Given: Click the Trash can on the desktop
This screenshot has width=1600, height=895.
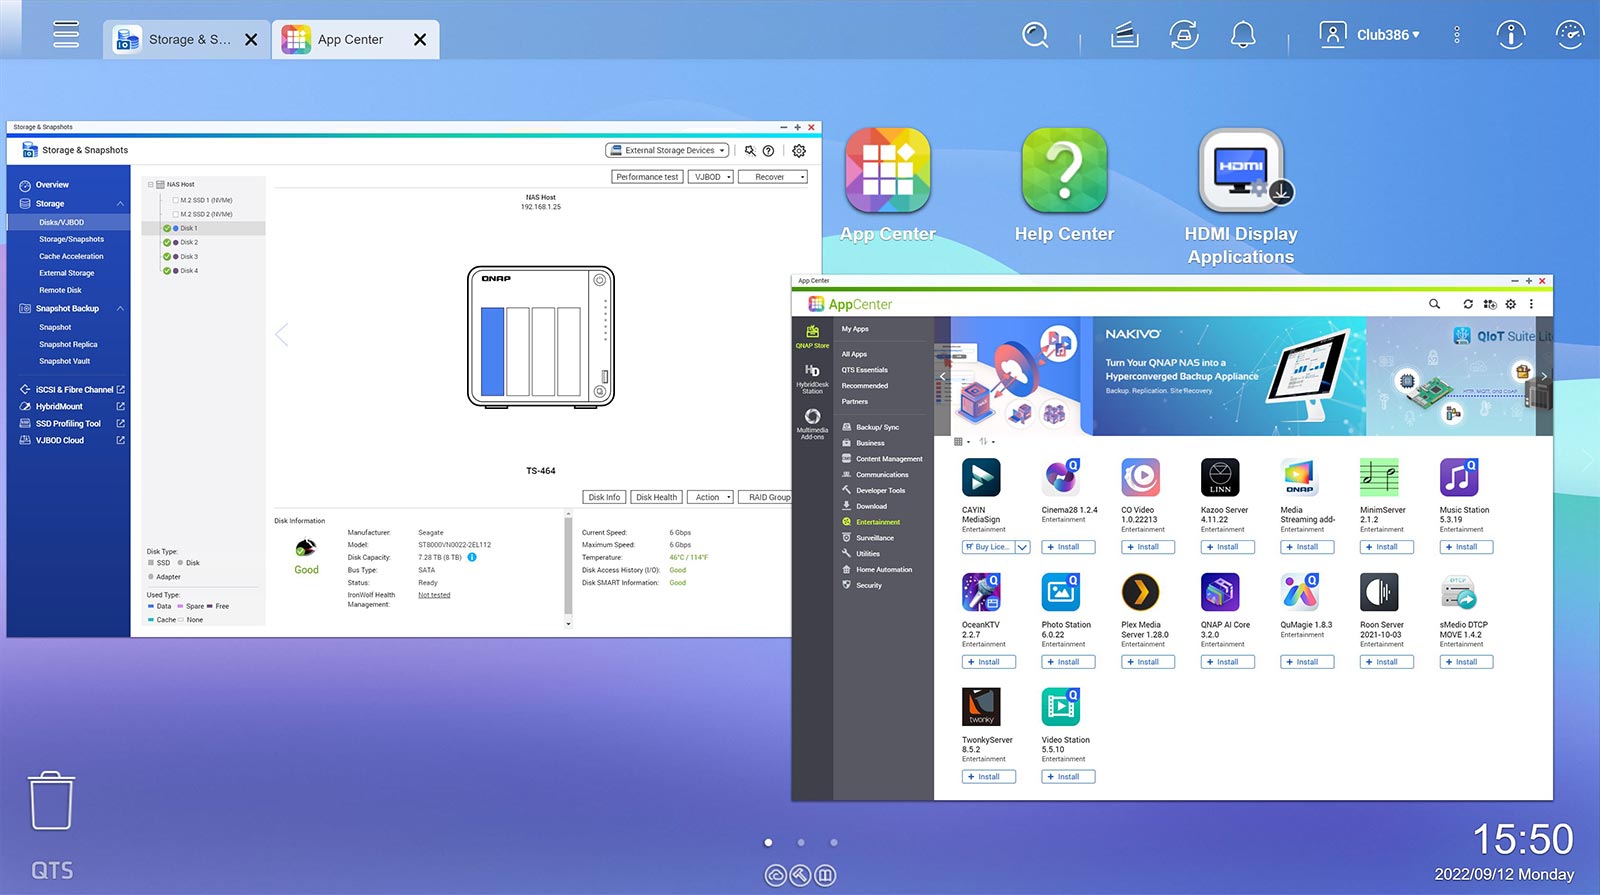Looking at the screenshot, I should pos(51,800).
